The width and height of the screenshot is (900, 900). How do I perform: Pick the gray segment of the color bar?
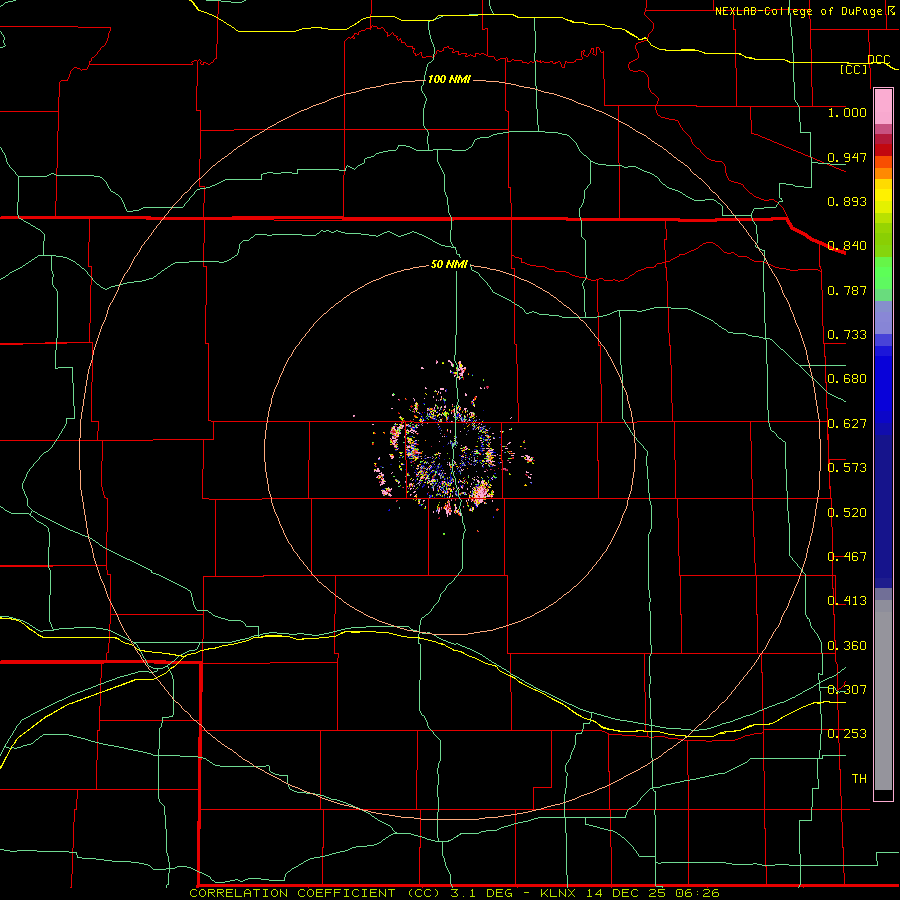[x=883, y=695]
